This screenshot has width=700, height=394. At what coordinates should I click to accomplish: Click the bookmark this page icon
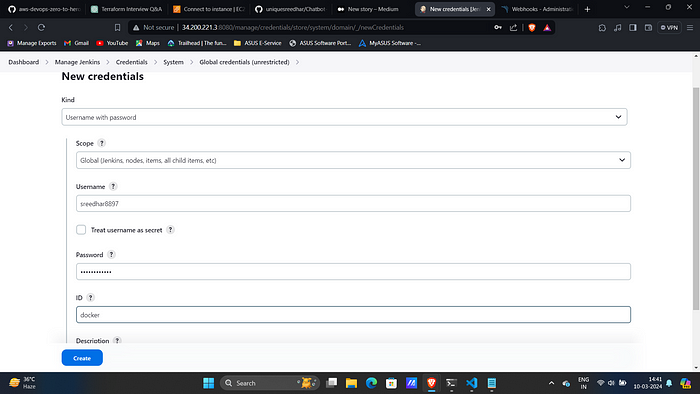tap(117, 27)
